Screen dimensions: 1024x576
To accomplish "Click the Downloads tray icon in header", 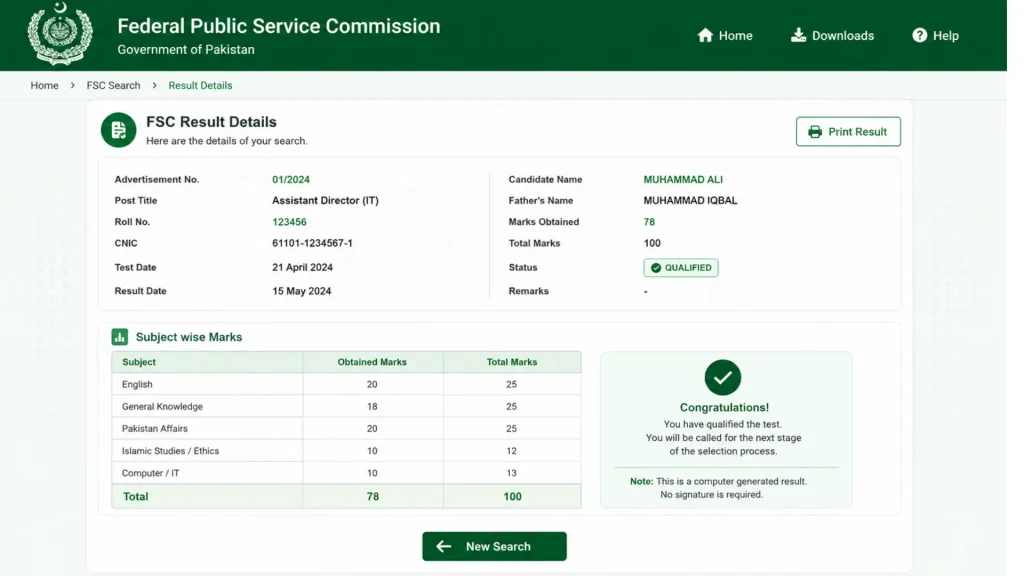I will (798, 35).
